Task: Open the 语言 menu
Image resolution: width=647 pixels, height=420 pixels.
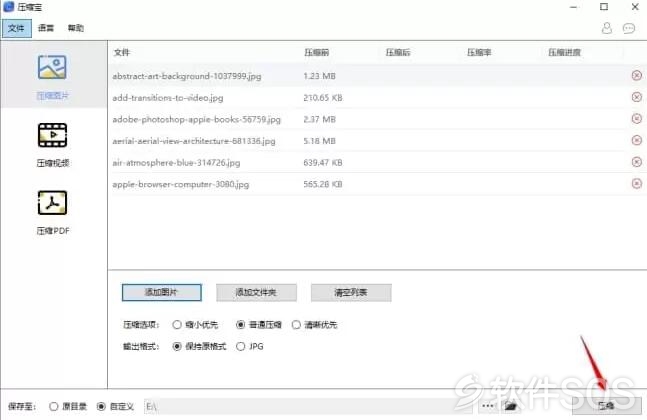Action: click(x=46, y=28)
